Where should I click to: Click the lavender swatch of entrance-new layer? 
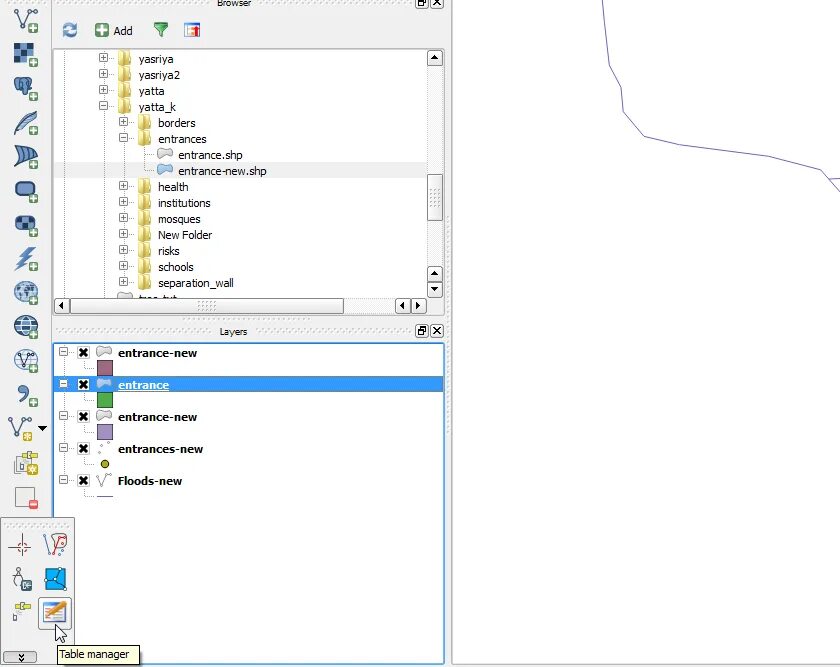pos(105,432)
